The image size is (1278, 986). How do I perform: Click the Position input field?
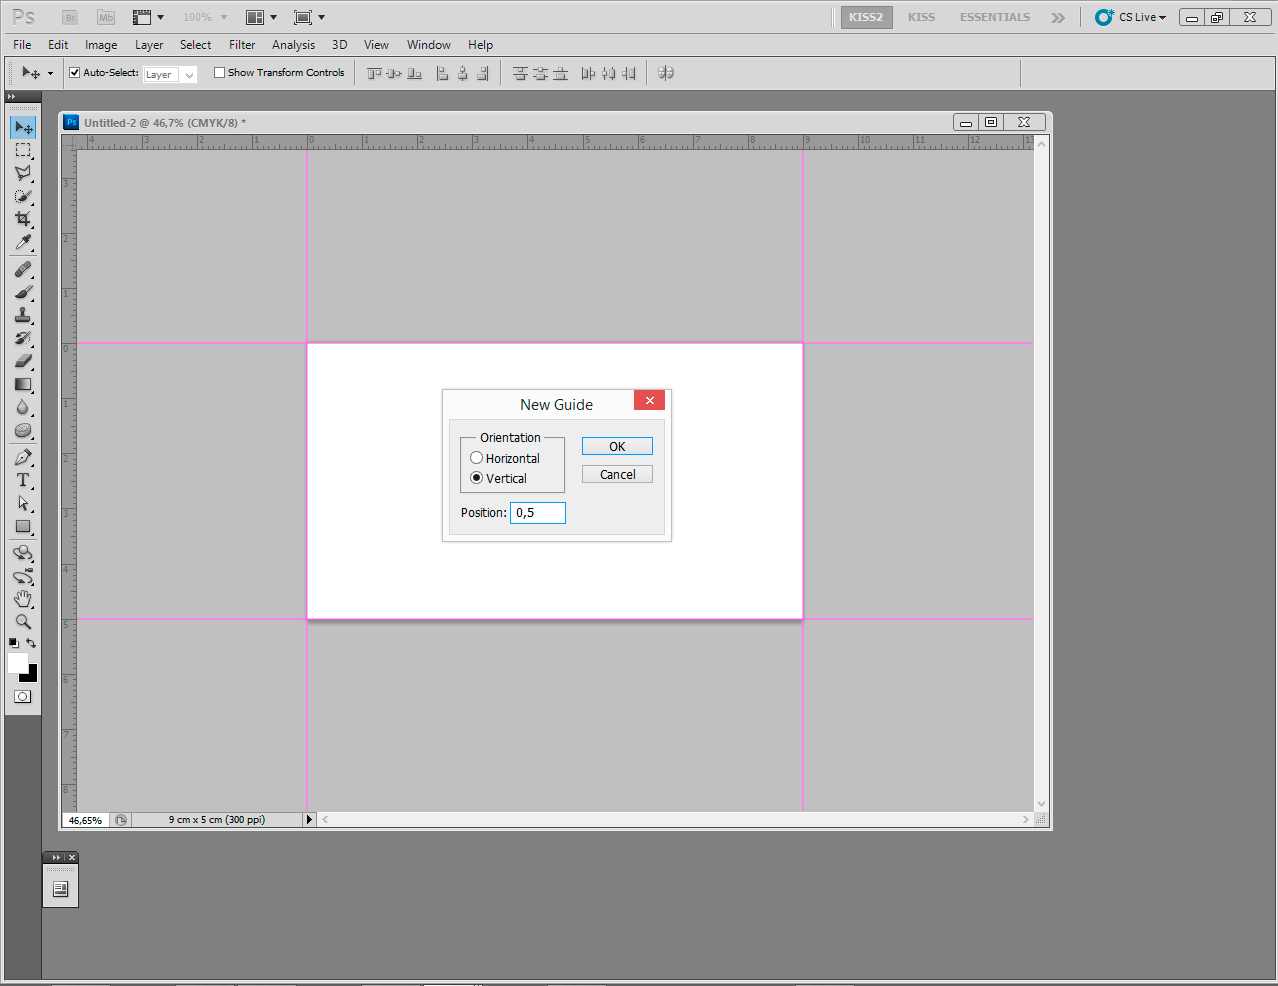coord(538,512)
